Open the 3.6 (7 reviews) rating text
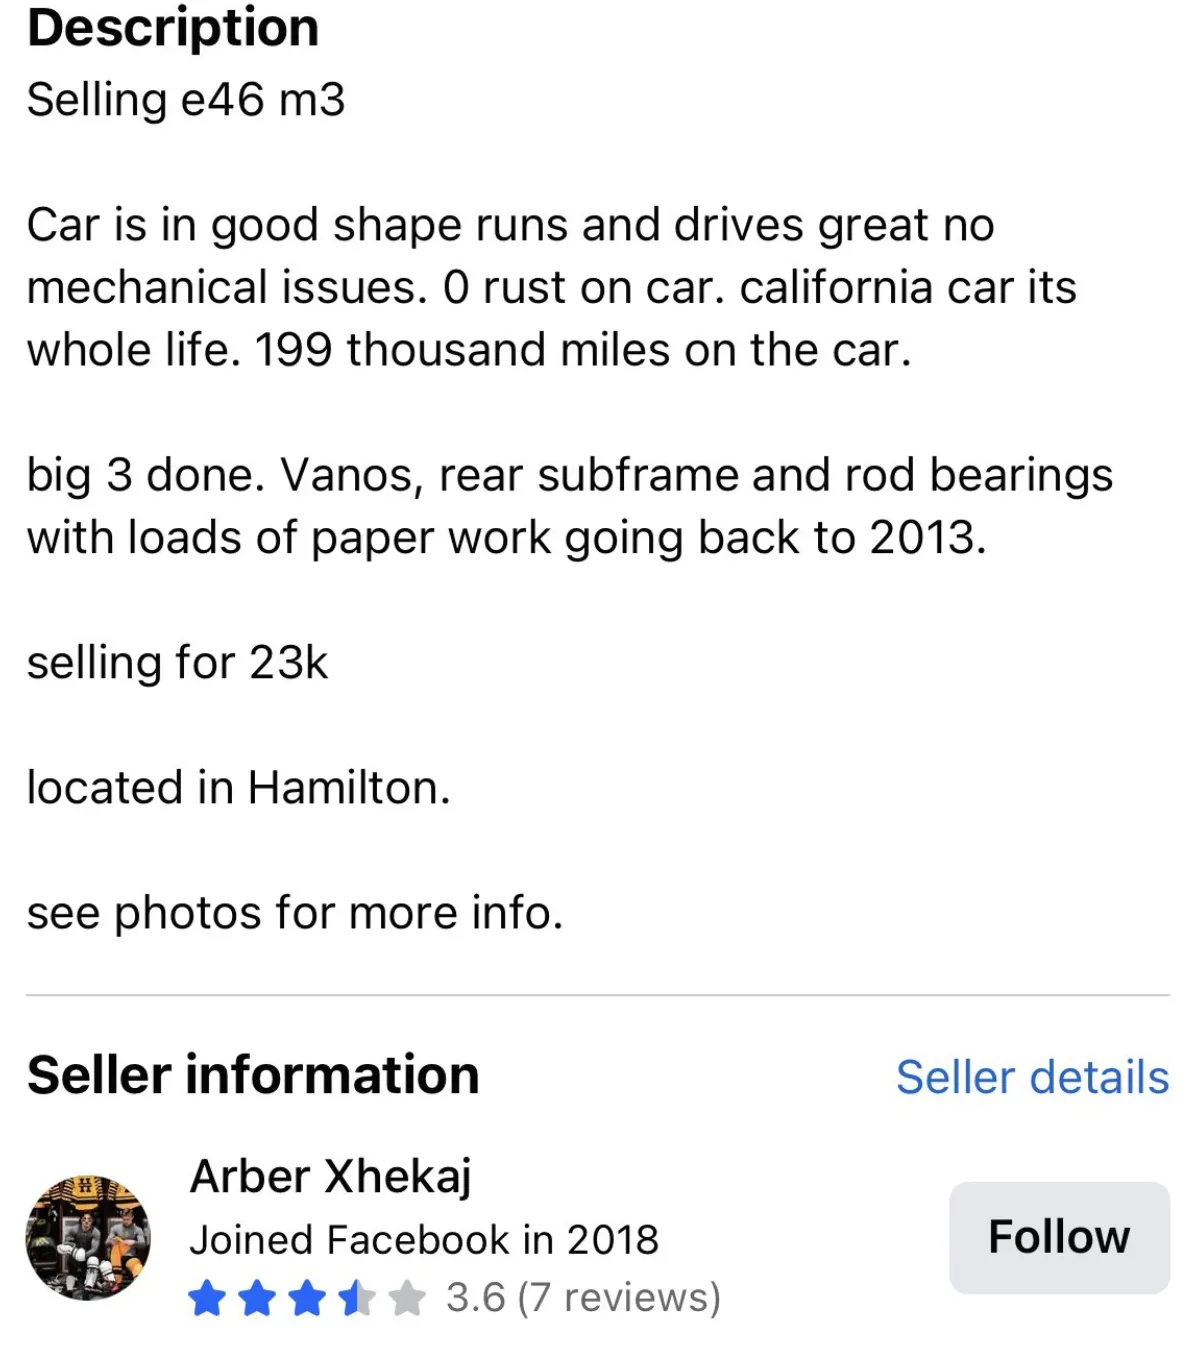The height and width of the screenshot is (1350, 1200). point(583,1297)
